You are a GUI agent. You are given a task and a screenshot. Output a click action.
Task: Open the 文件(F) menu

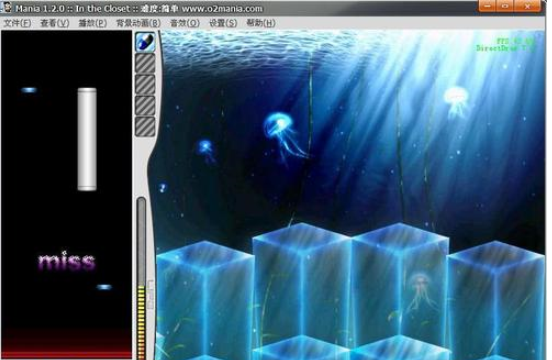17,23
